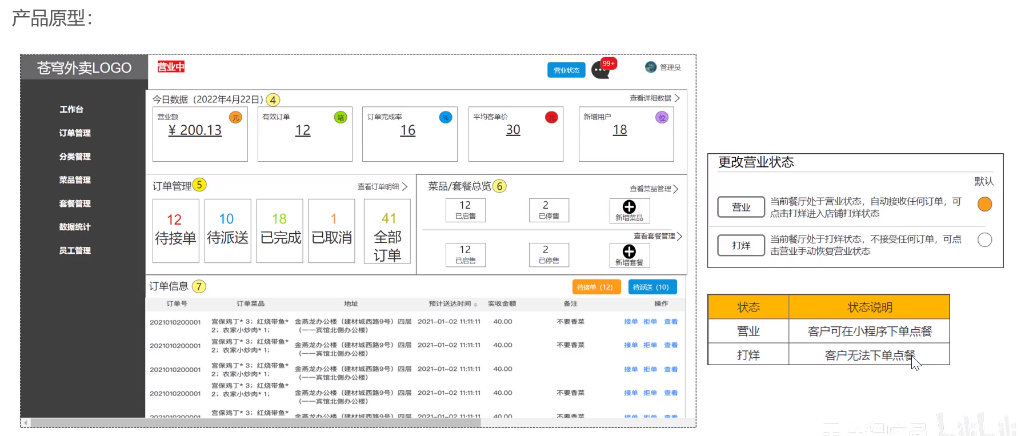
Task: Click the orange 待接单 (12) button
Action: click(595, 287)
